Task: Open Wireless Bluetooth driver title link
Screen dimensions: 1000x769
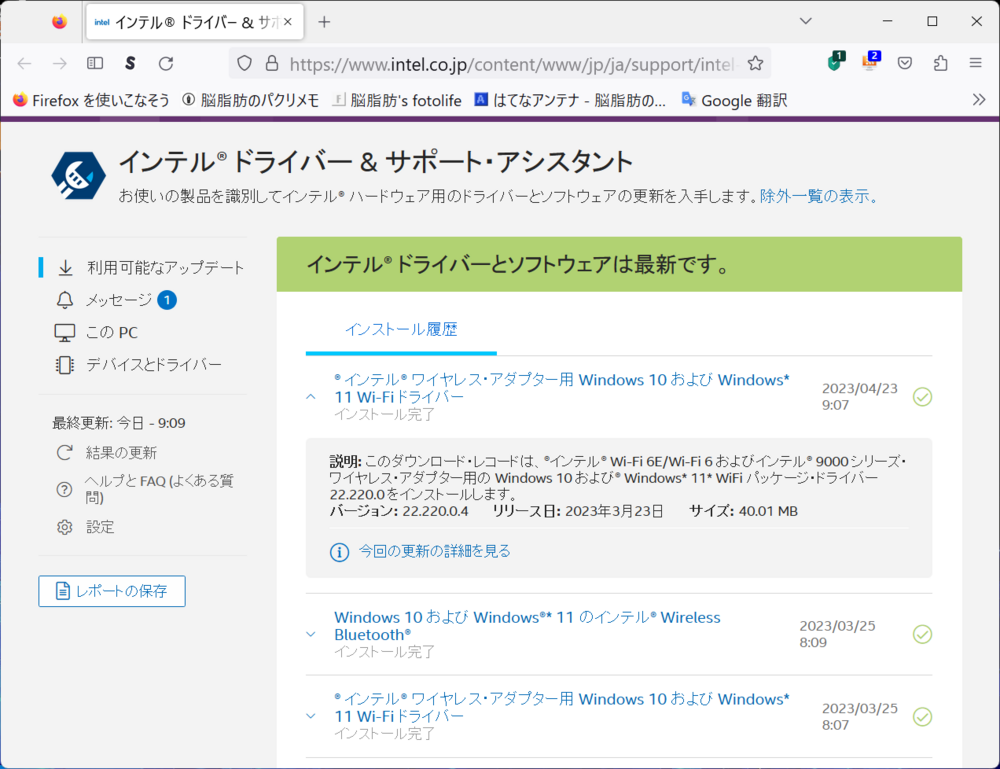Action: coord(527,626)
